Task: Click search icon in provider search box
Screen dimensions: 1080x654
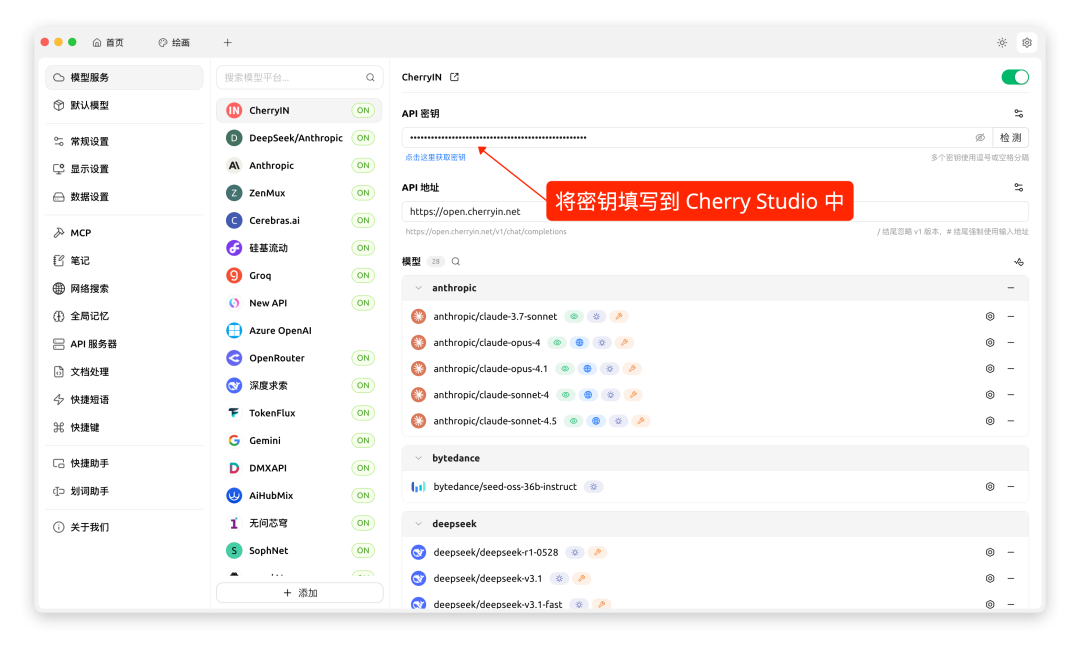Action: tap(370, 78)
